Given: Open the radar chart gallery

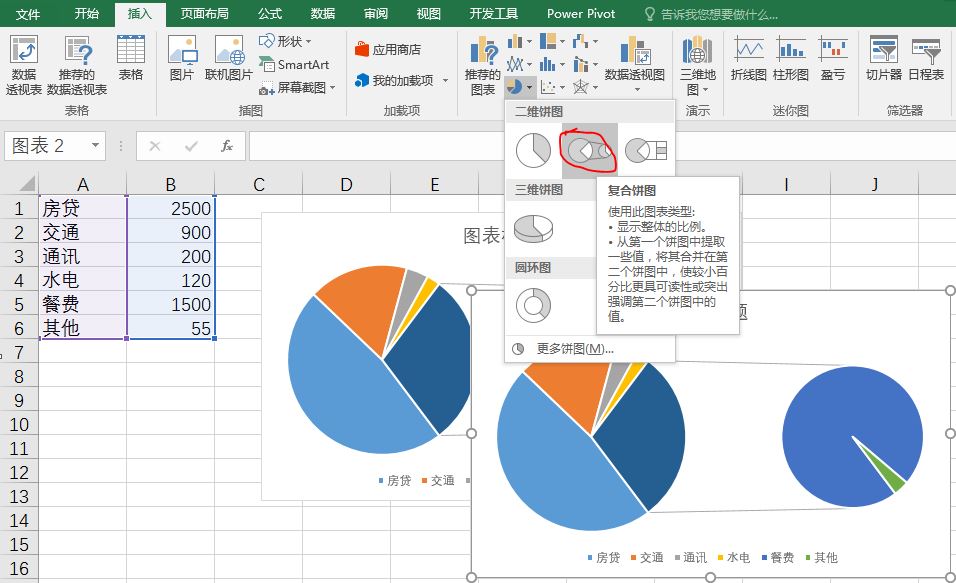Looking at the screenshot, I should [584, 87].
